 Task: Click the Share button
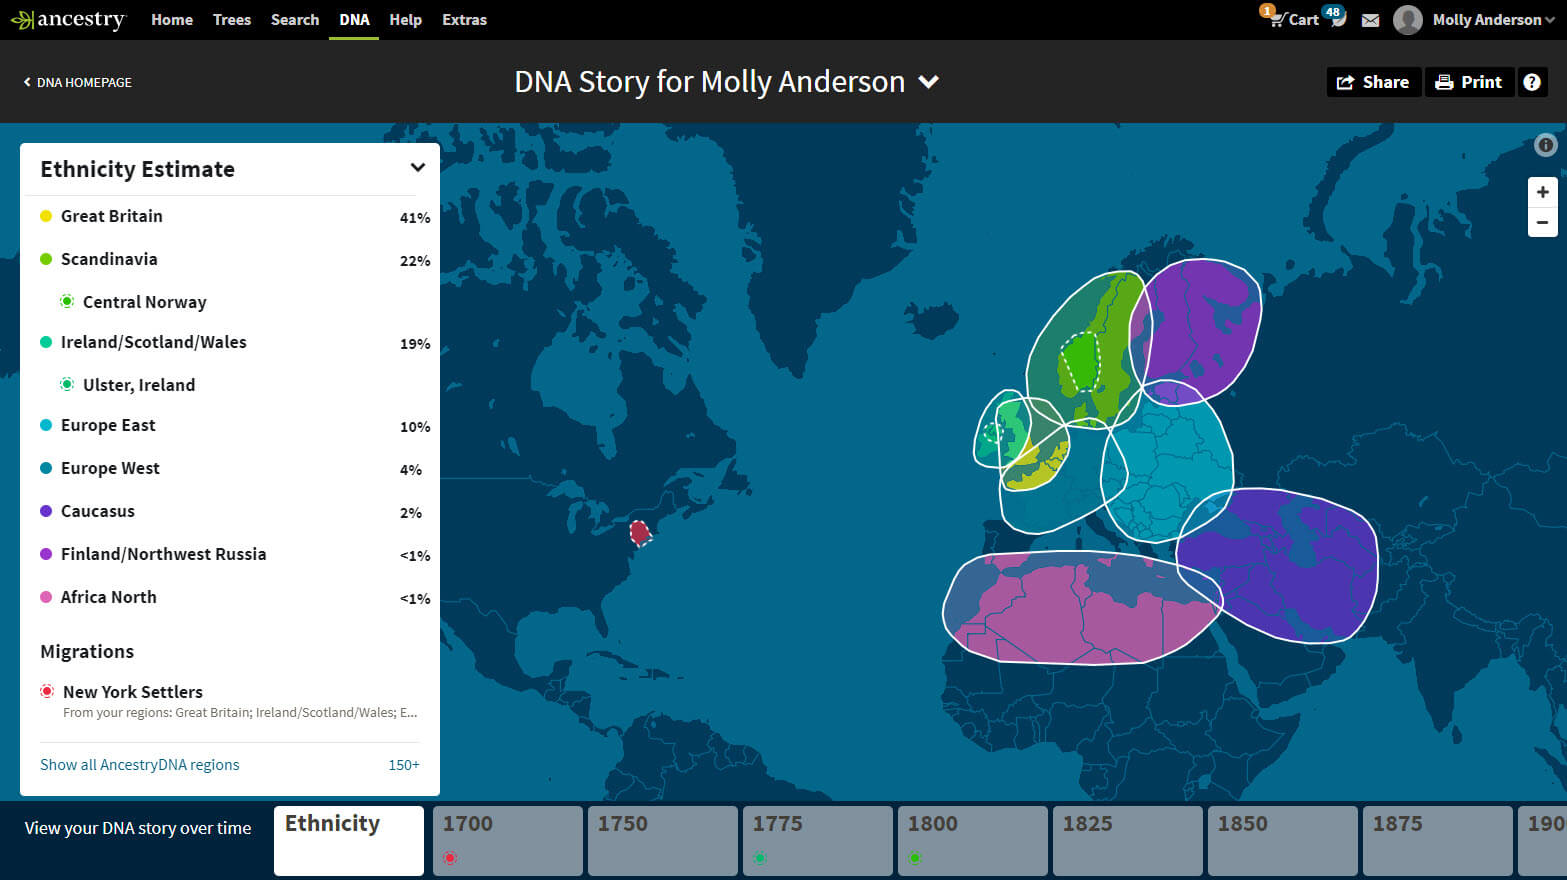1374,82
